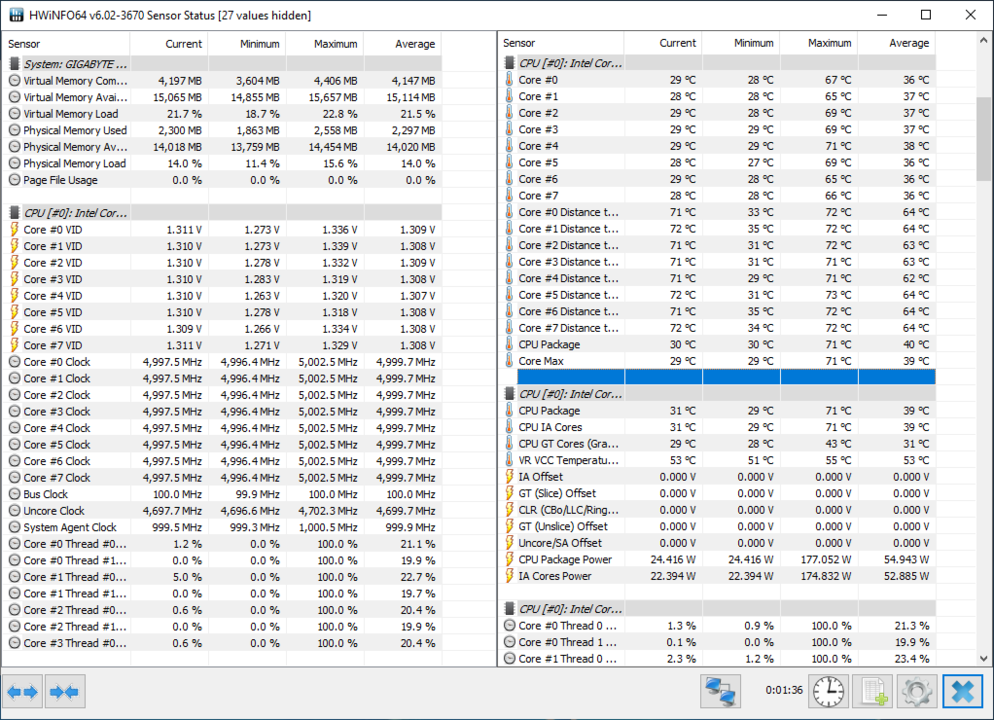The width and height of the screenshot is (994, 720).
Task: Close sensor window with blue X button
Action: [x=962, y=691]
